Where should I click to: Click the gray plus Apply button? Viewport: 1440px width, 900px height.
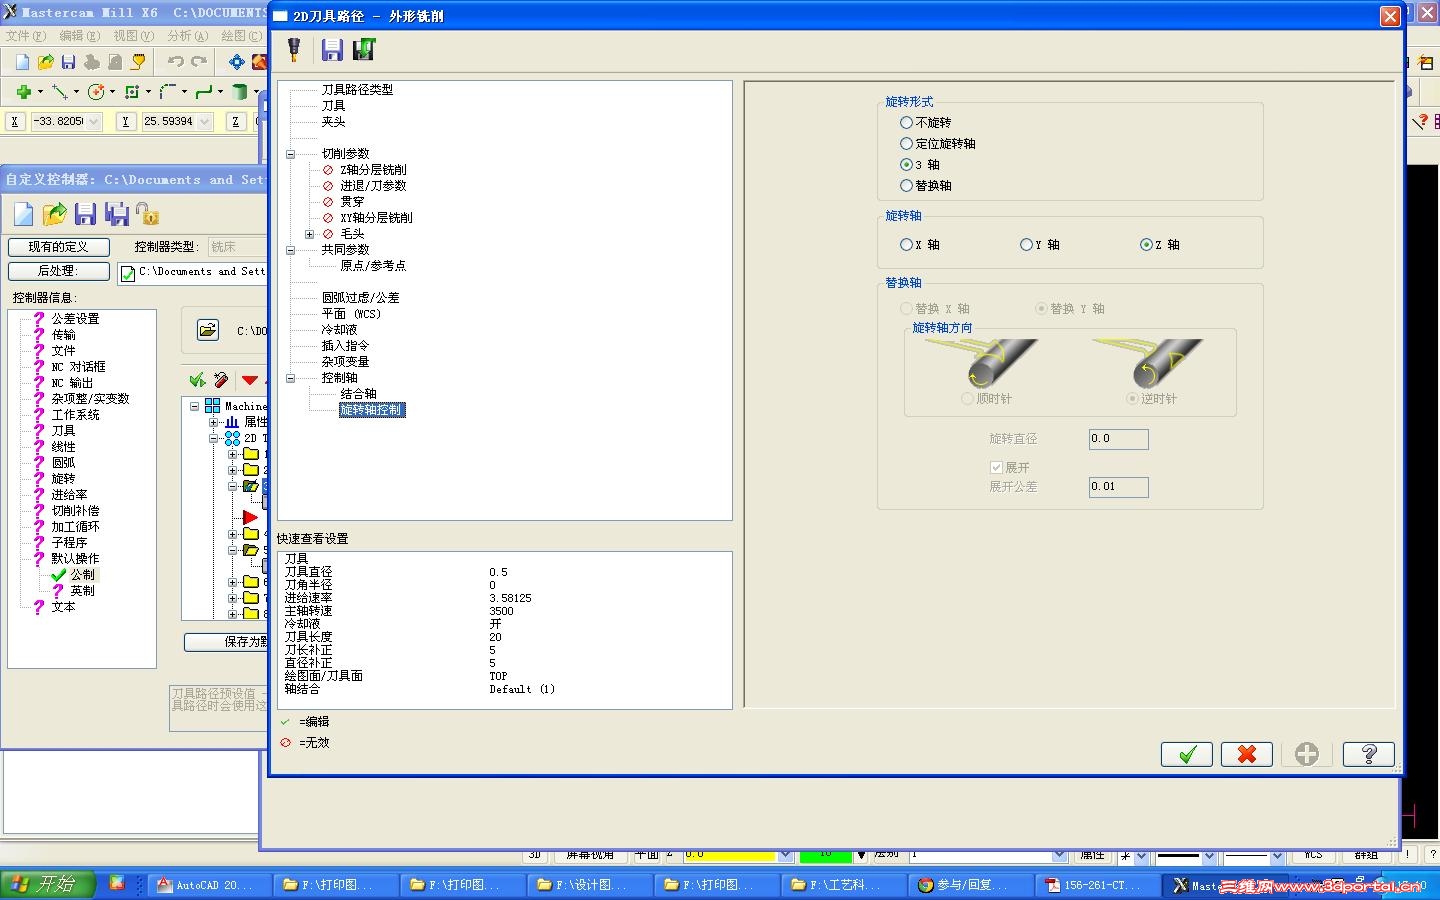pyautogui.click(x=1307, y=754)
